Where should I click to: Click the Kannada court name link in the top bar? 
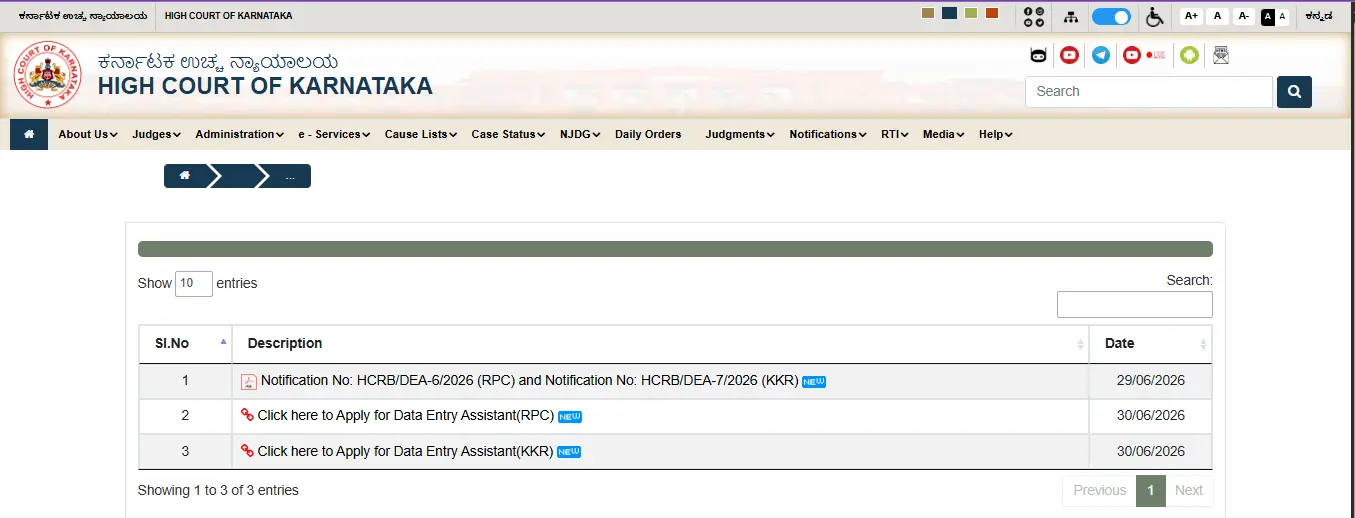click(x=82, y=16)
